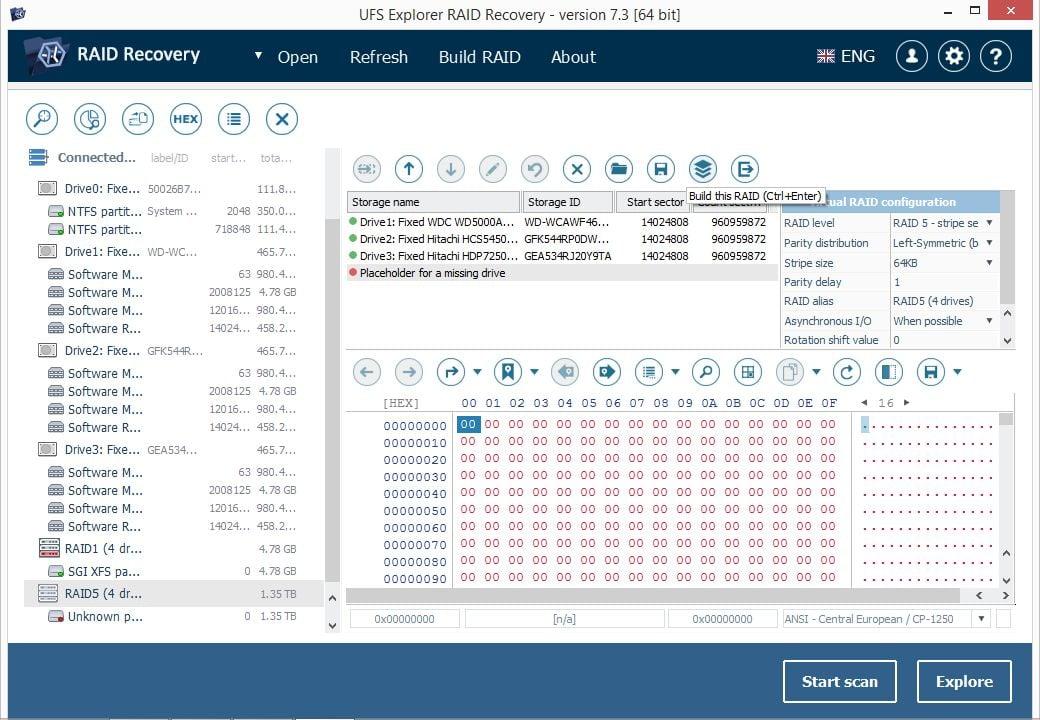This screenshot has width=1040, height=720.
Task: Click the save floppy icon in hex toolbar
Action: tap(931, 372)
